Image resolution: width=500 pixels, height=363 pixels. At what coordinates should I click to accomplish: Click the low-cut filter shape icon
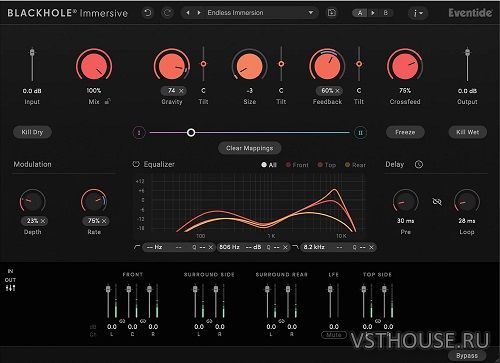(137, 247)
